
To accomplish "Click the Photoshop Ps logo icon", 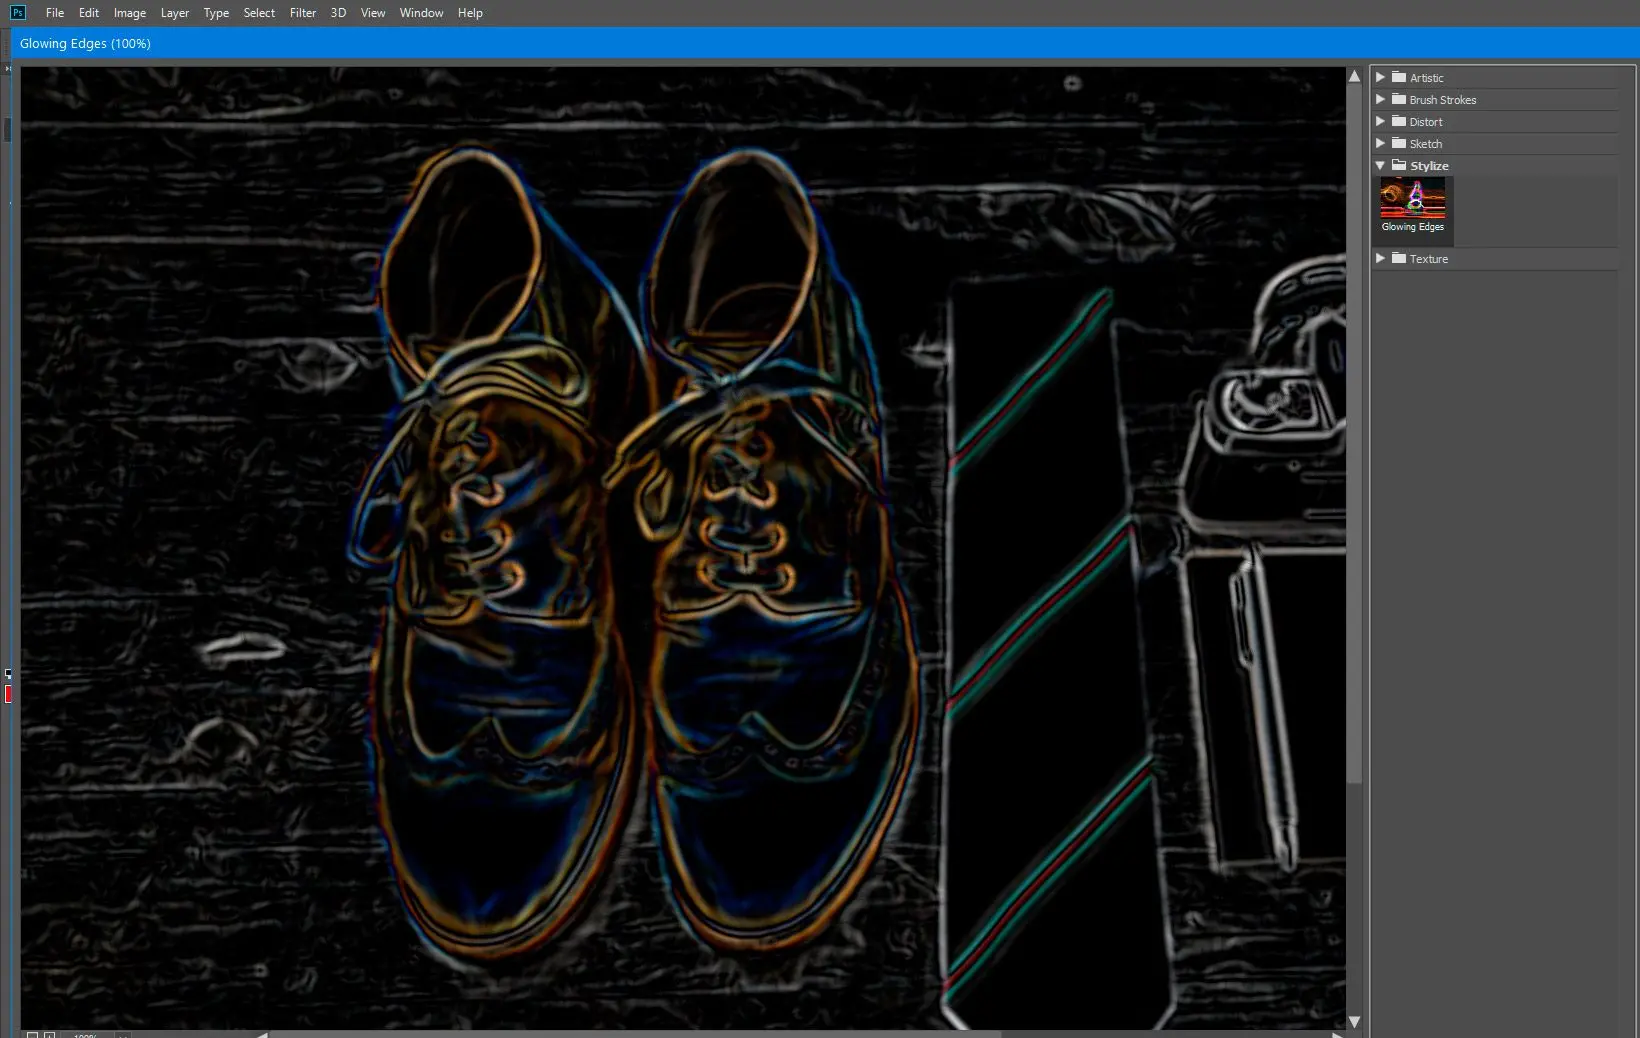I will click(x=17, y=13).
